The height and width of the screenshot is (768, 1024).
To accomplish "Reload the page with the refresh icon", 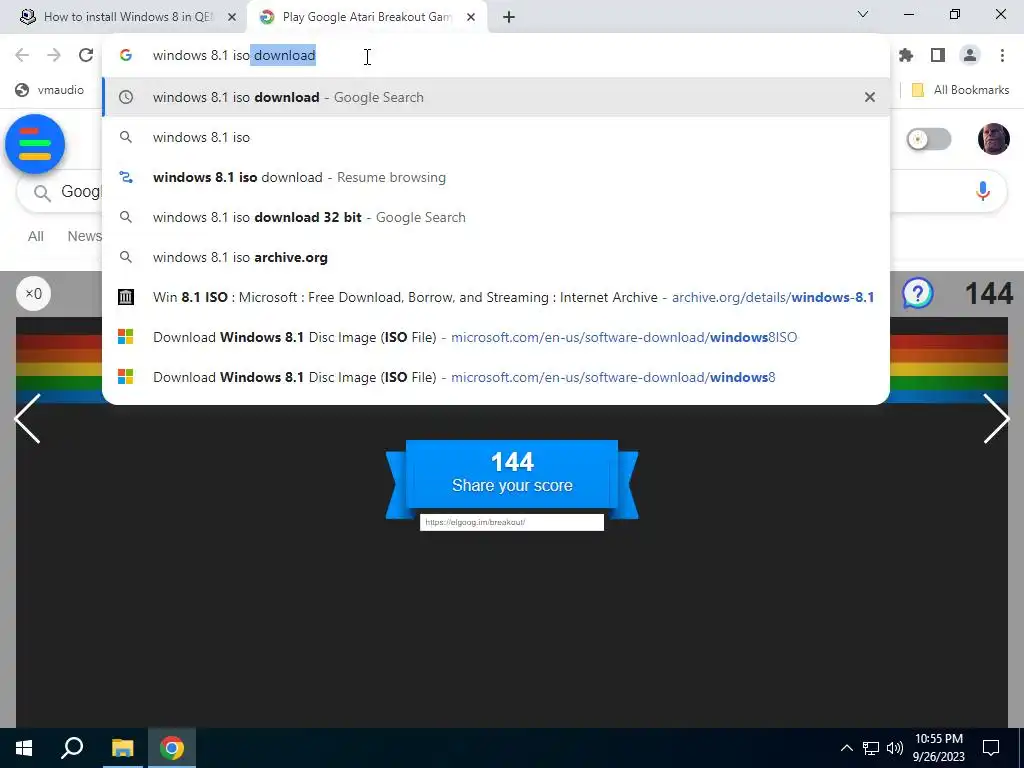I will click(86, 56).
